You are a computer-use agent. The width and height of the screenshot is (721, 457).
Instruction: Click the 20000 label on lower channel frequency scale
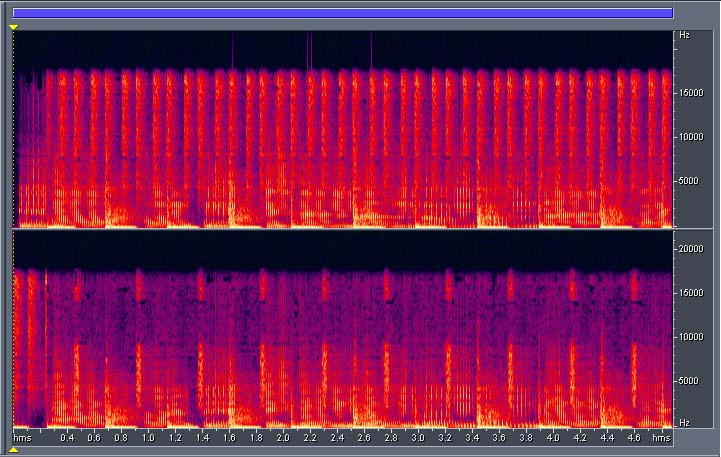point(691,249)
